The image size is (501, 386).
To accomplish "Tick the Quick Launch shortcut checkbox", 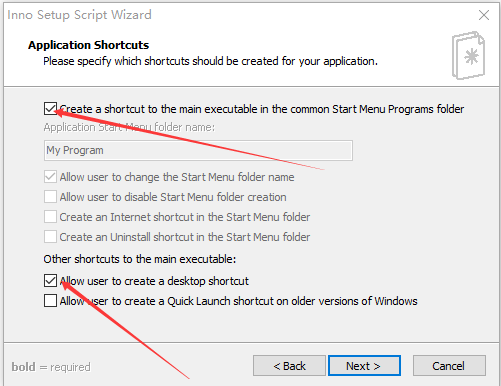I will click(50, 301).
